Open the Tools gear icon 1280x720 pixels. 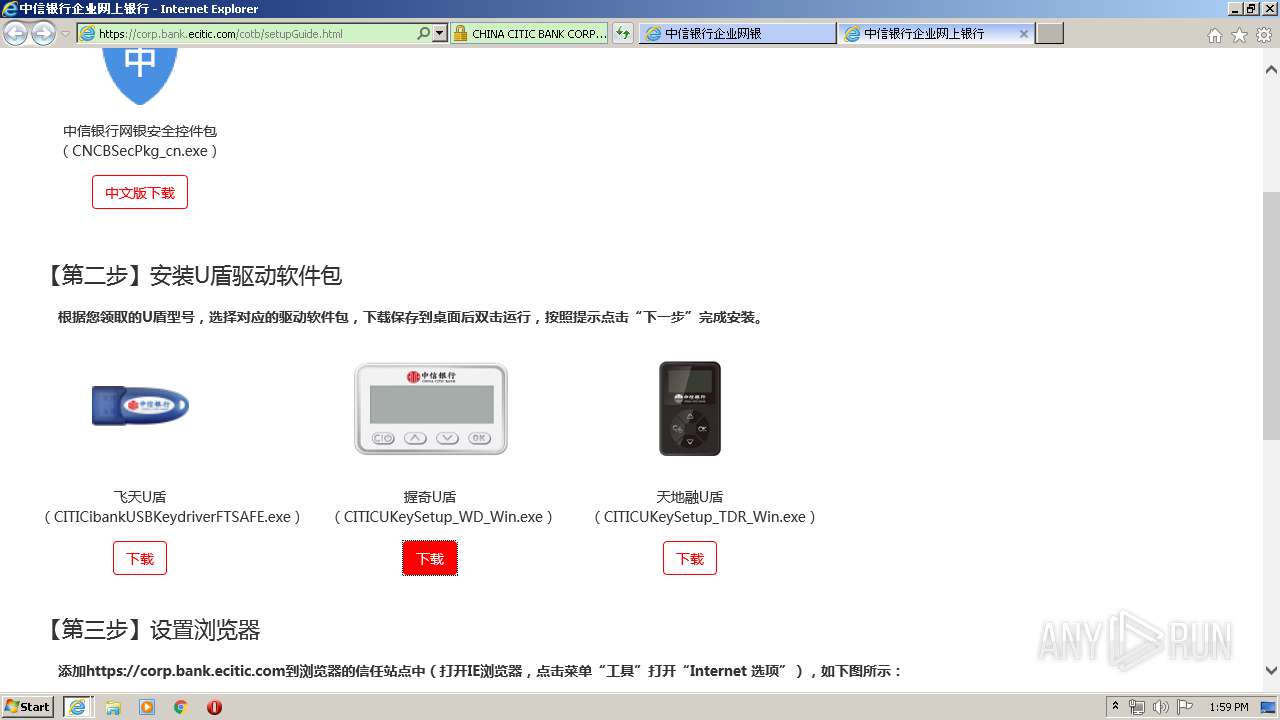1264,35
